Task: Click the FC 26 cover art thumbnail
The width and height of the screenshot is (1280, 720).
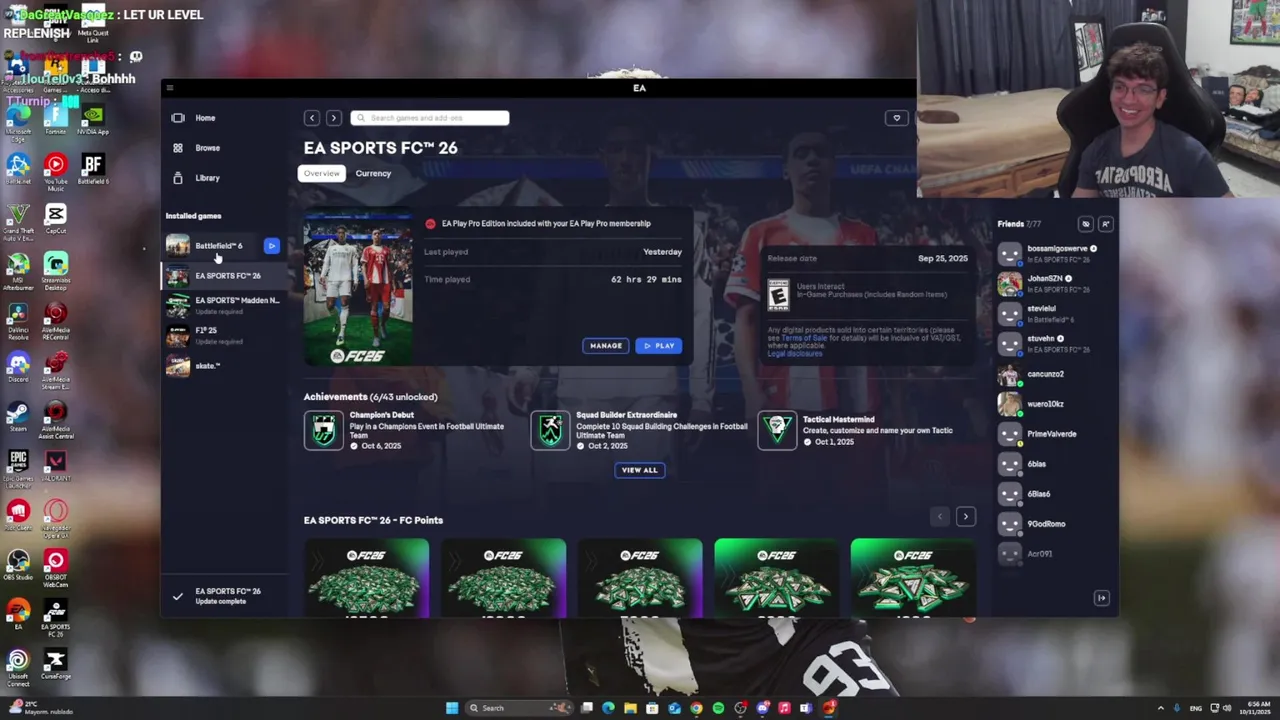Action: (x=358, y=288)
